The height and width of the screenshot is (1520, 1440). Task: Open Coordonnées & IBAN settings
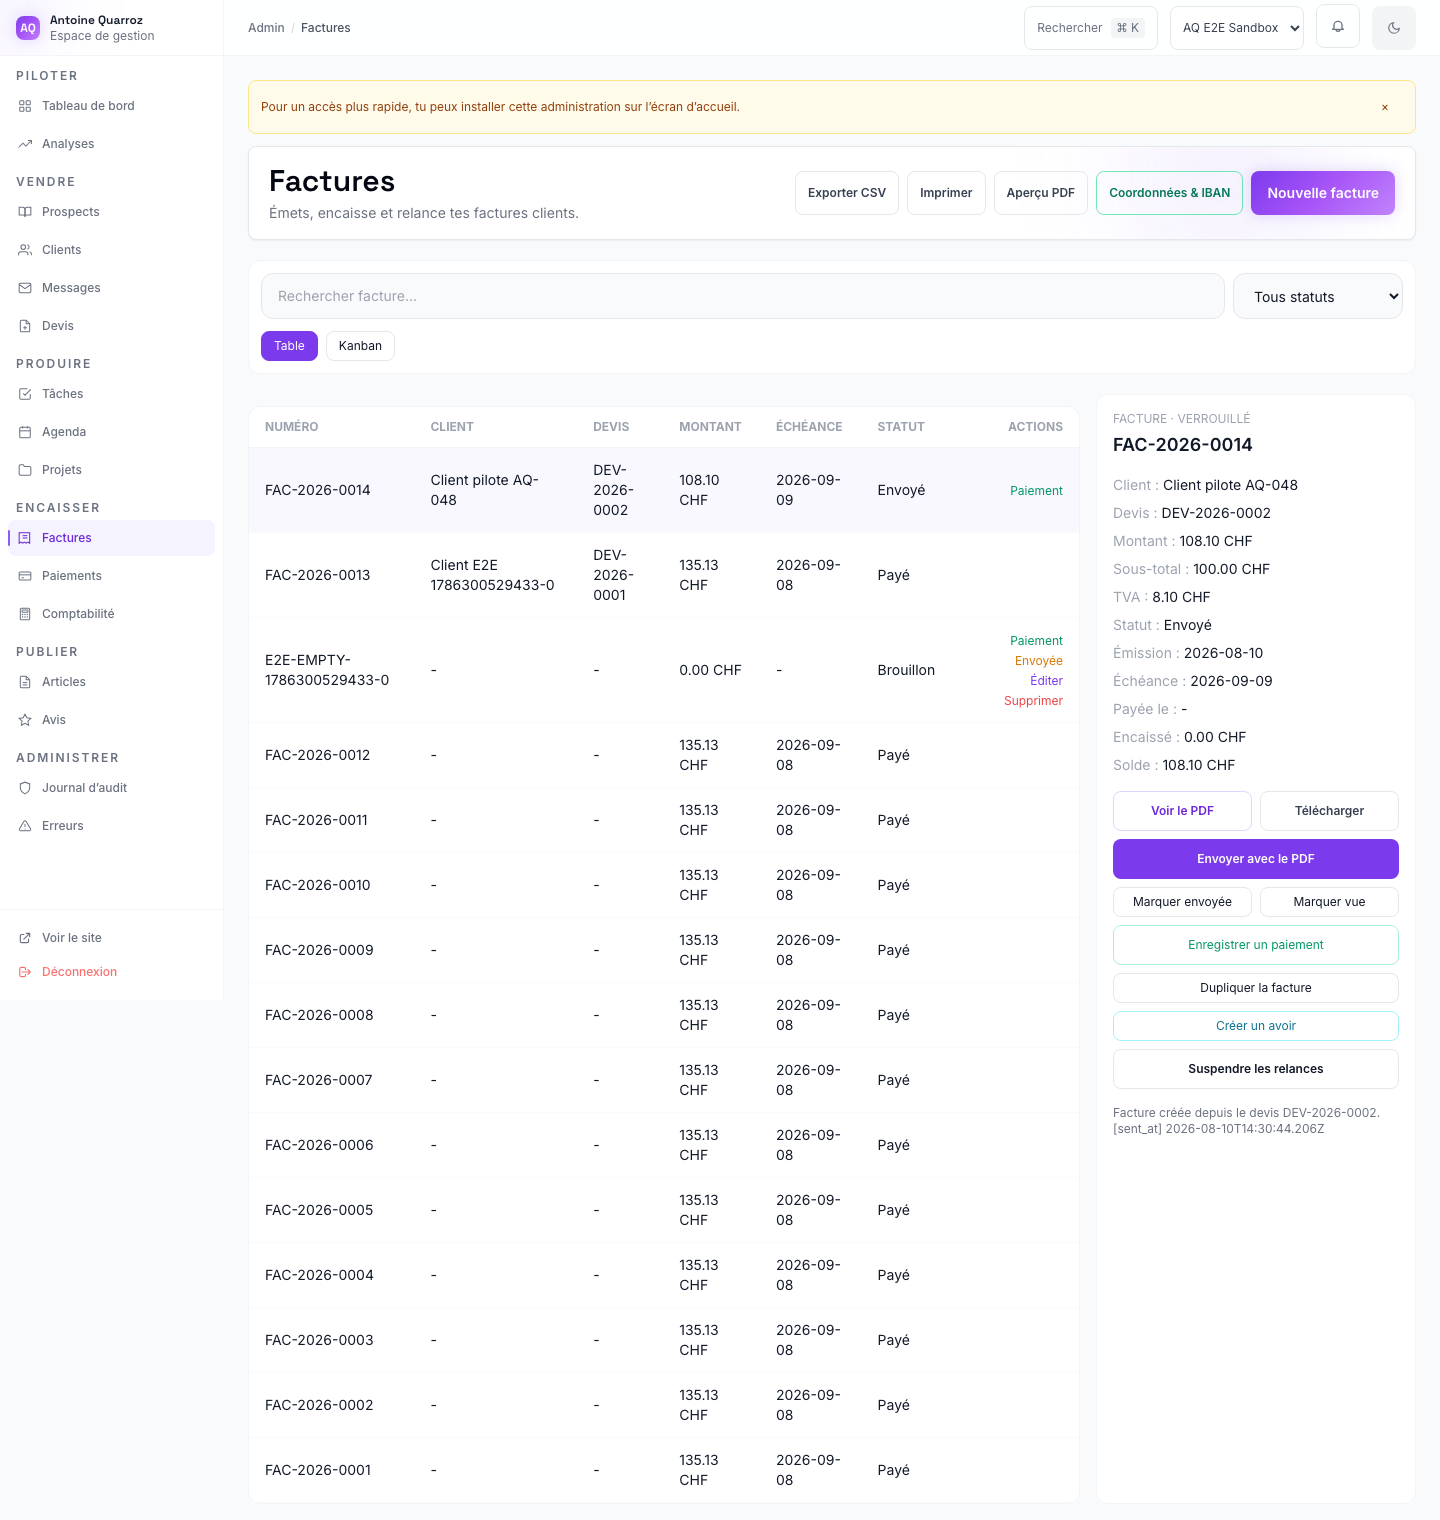point(1170,193)
